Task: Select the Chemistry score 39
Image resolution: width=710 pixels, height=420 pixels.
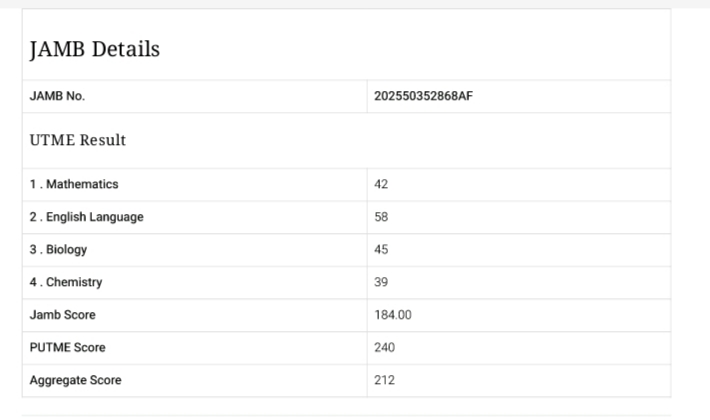Action: tap(381, 283)
